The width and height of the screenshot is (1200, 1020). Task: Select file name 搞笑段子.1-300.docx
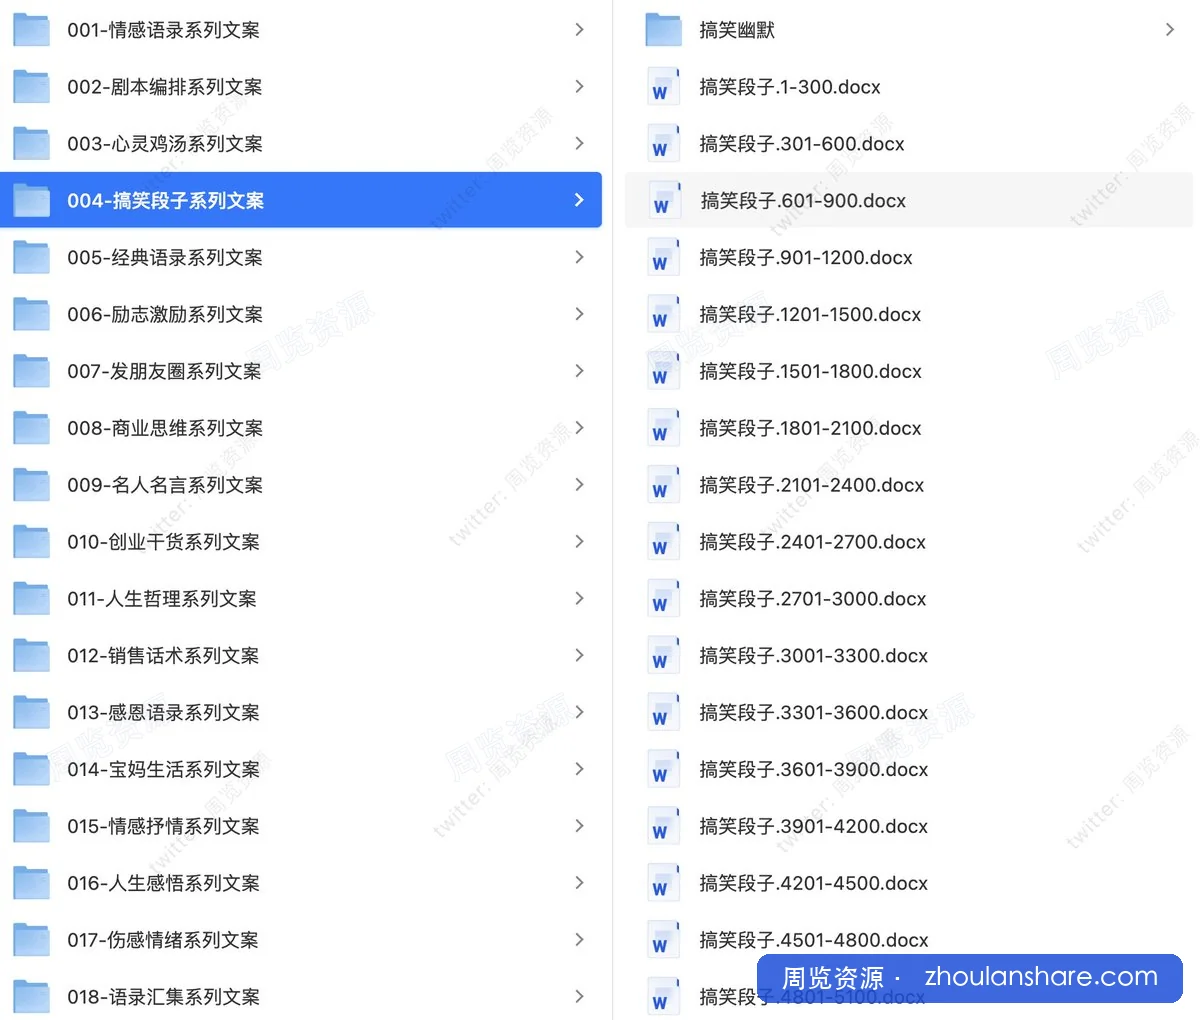790,87
